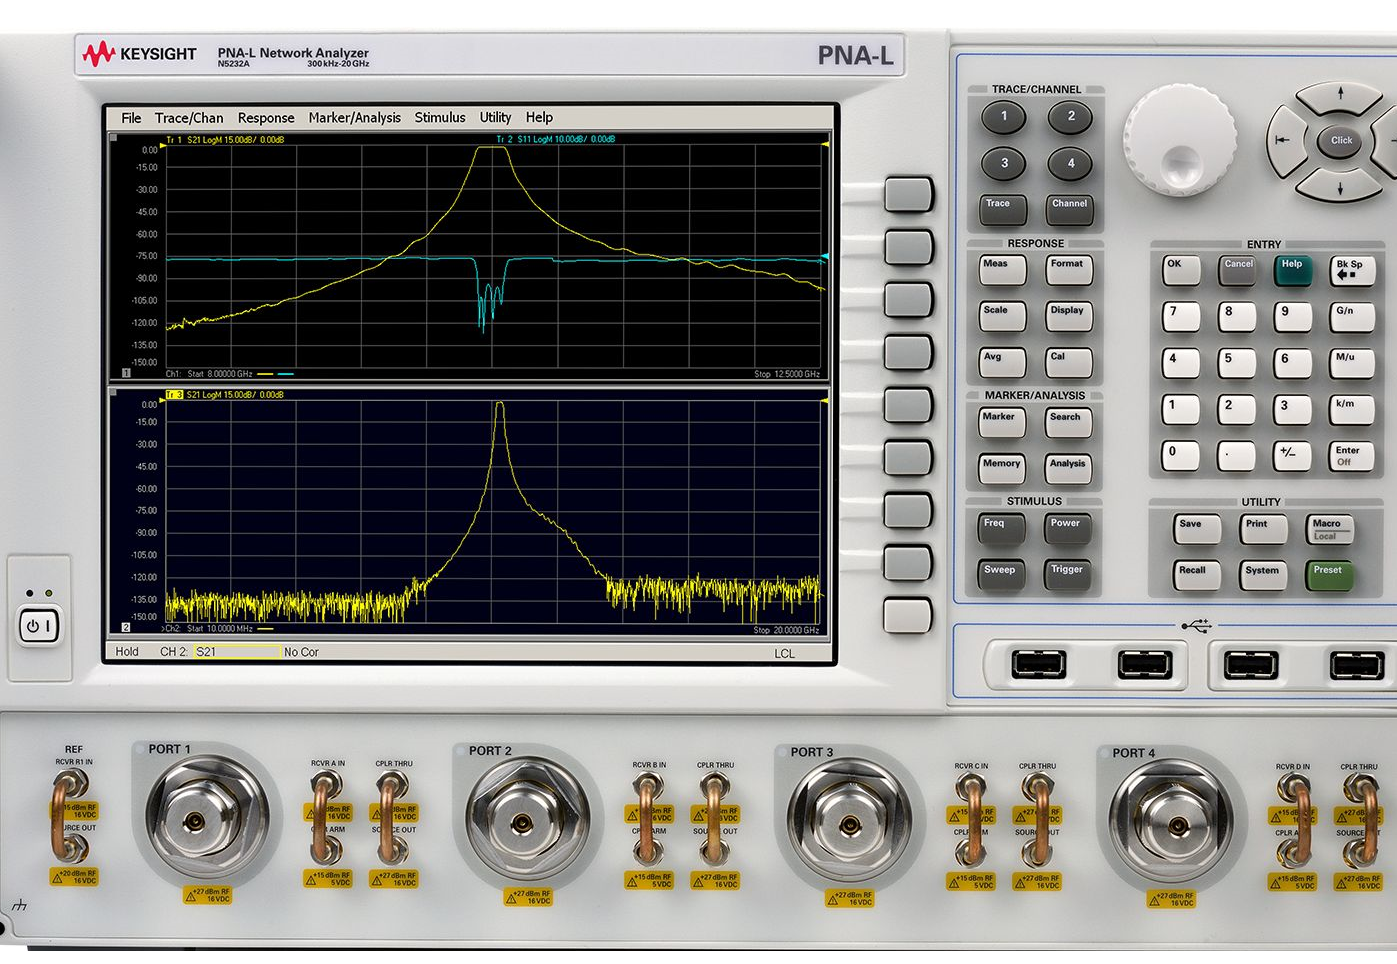Image resolution: width=1397 pixels, height=964 pixels.
Task: Open the Help menu in the display menu bar
Action: click(x=539, y=118)
